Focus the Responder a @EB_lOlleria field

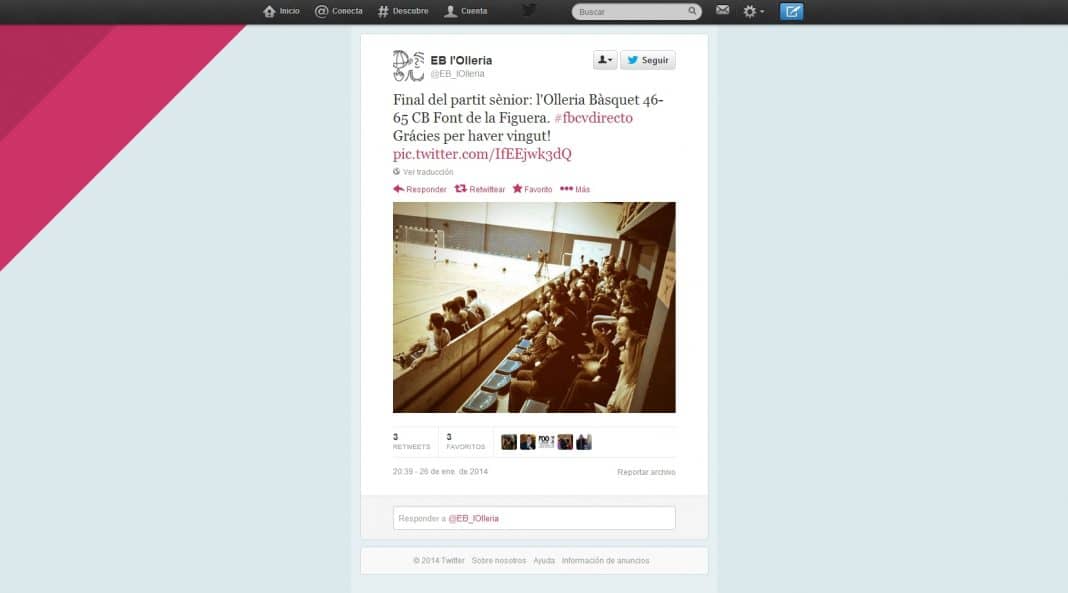pos(534,518)
